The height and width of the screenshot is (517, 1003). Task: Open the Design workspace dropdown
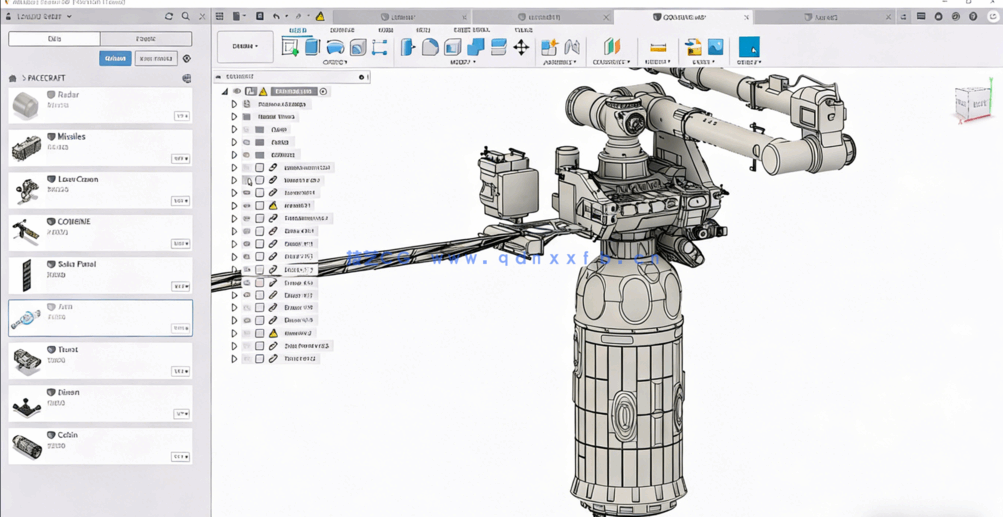tap(245, 46)
